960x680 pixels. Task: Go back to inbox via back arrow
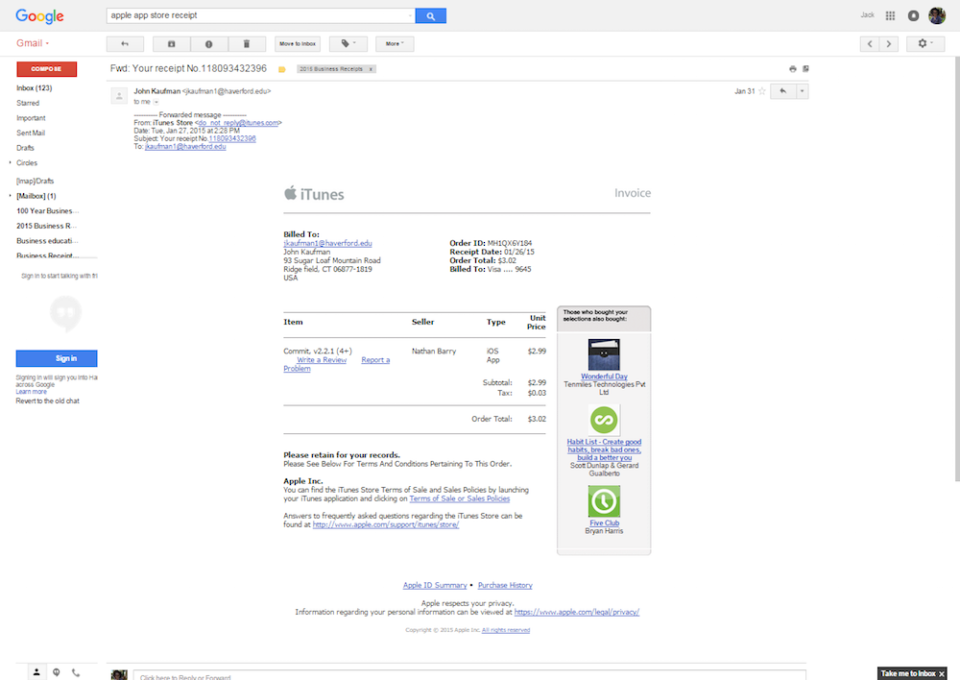coord(123,44)
